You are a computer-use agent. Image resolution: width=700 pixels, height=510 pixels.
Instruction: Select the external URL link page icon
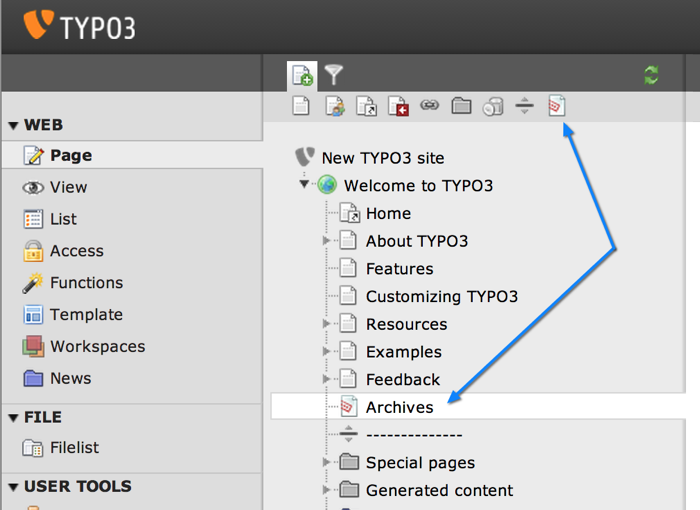click(429, 105)
